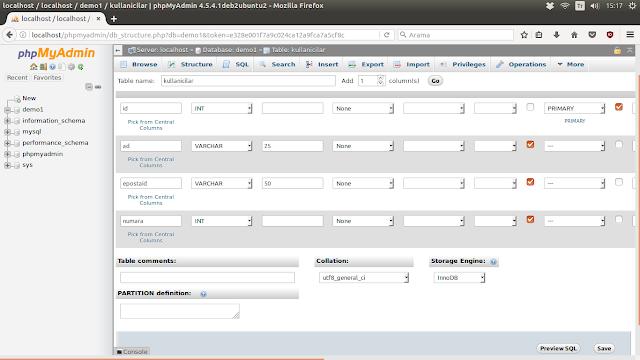The width and height of the screenshot is (640, 360).
Task: Uncheck auto-increment checkbox for id column
Action: pos(619,107)
